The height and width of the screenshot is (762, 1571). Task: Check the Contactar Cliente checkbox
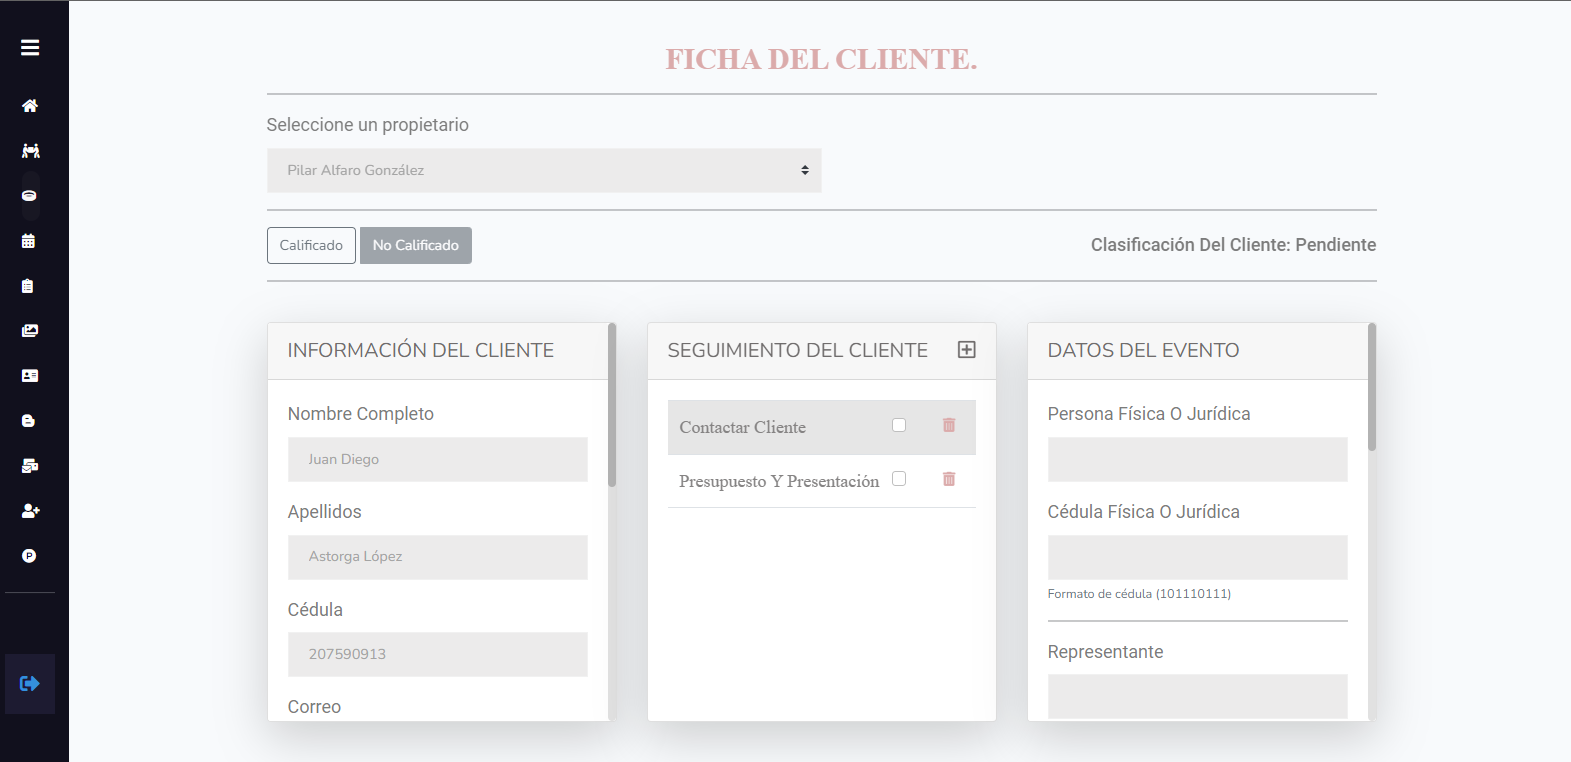[899, 425]
